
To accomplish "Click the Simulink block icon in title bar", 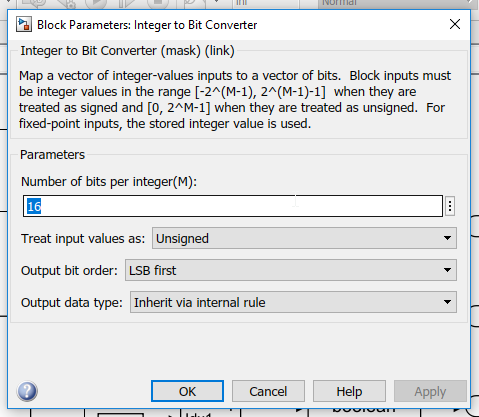I will [x=24, y=25].
